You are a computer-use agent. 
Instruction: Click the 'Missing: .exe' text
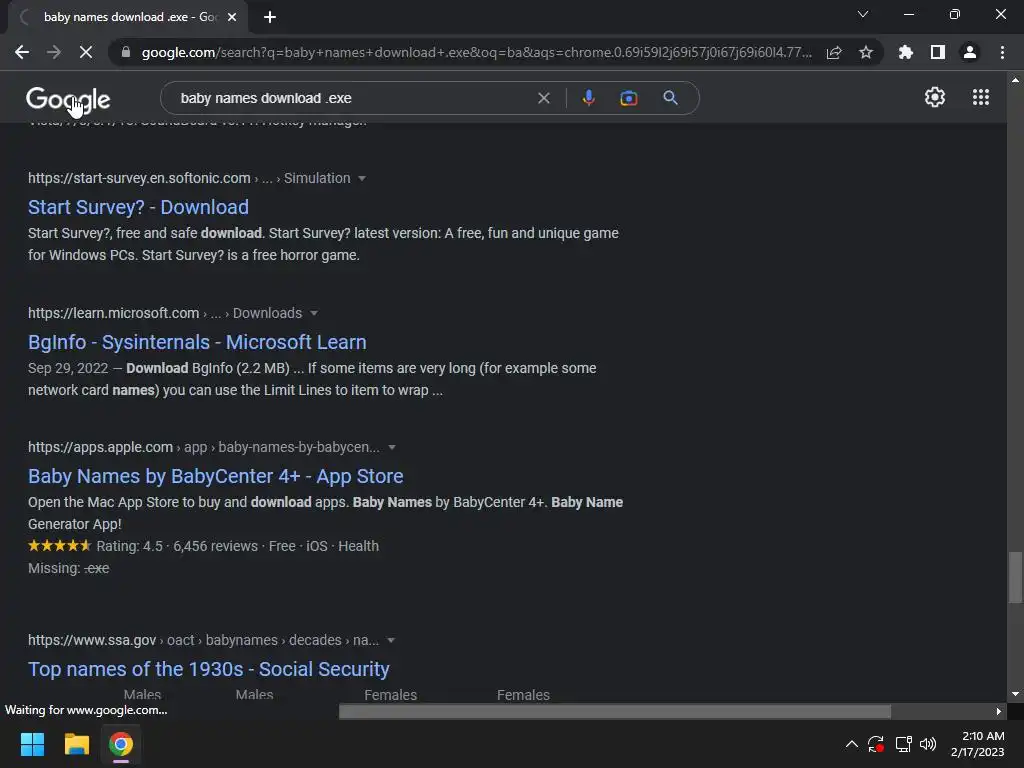(x=69, y=569)
